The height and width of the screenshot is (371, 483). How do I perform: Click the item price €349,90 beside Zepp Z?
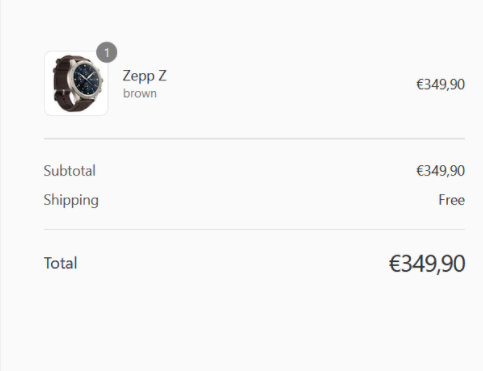pyautogui.click(x=440, y=84)
